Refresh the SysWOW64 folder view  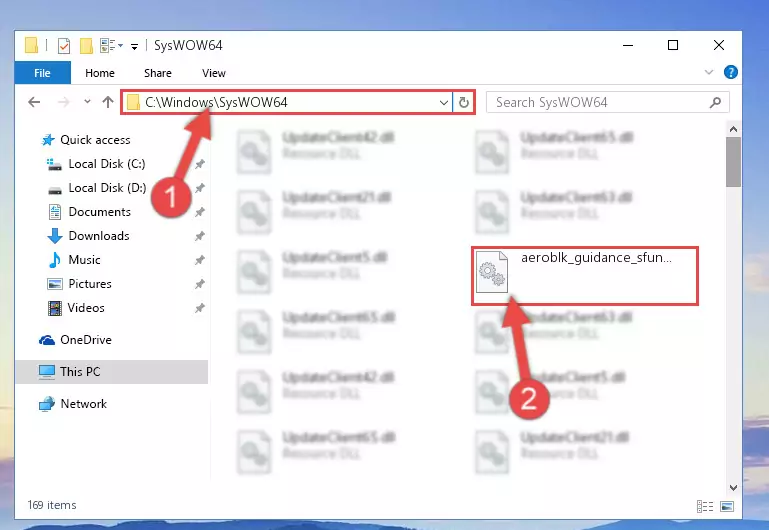coord(463,102)
